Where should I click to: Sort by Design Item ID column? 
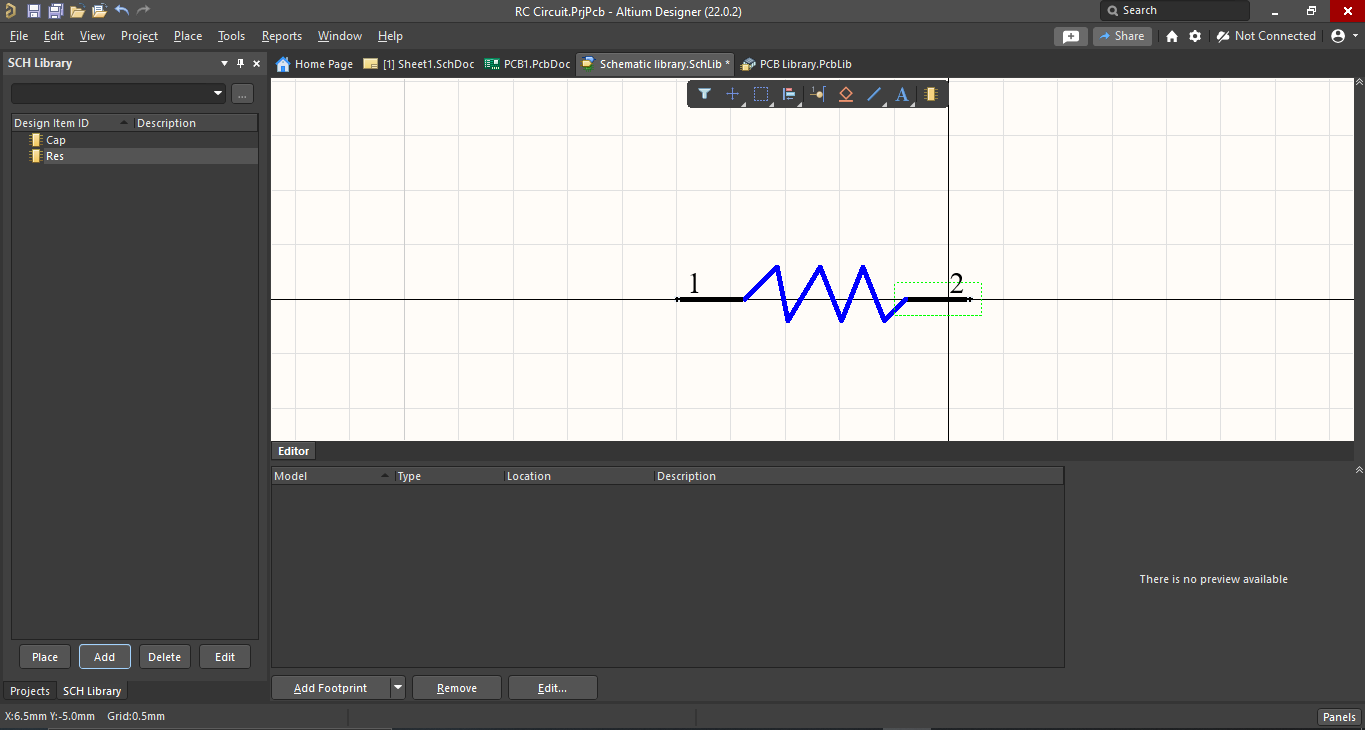click(x=72, y=123)
